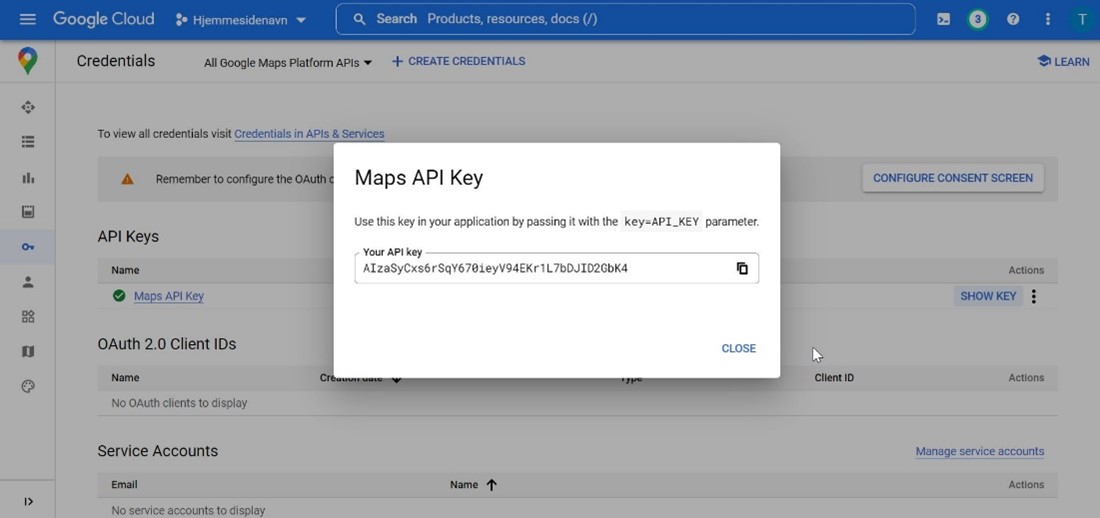The height and width of the screenshot is (518, 1100).
Task: Open the Solutions widgets icon in the sidebar
Action: point(27,317)
